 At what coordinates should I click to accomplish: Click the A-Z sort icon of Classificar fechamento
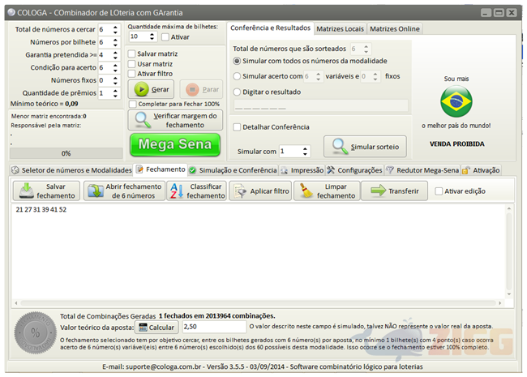[176, 191]
